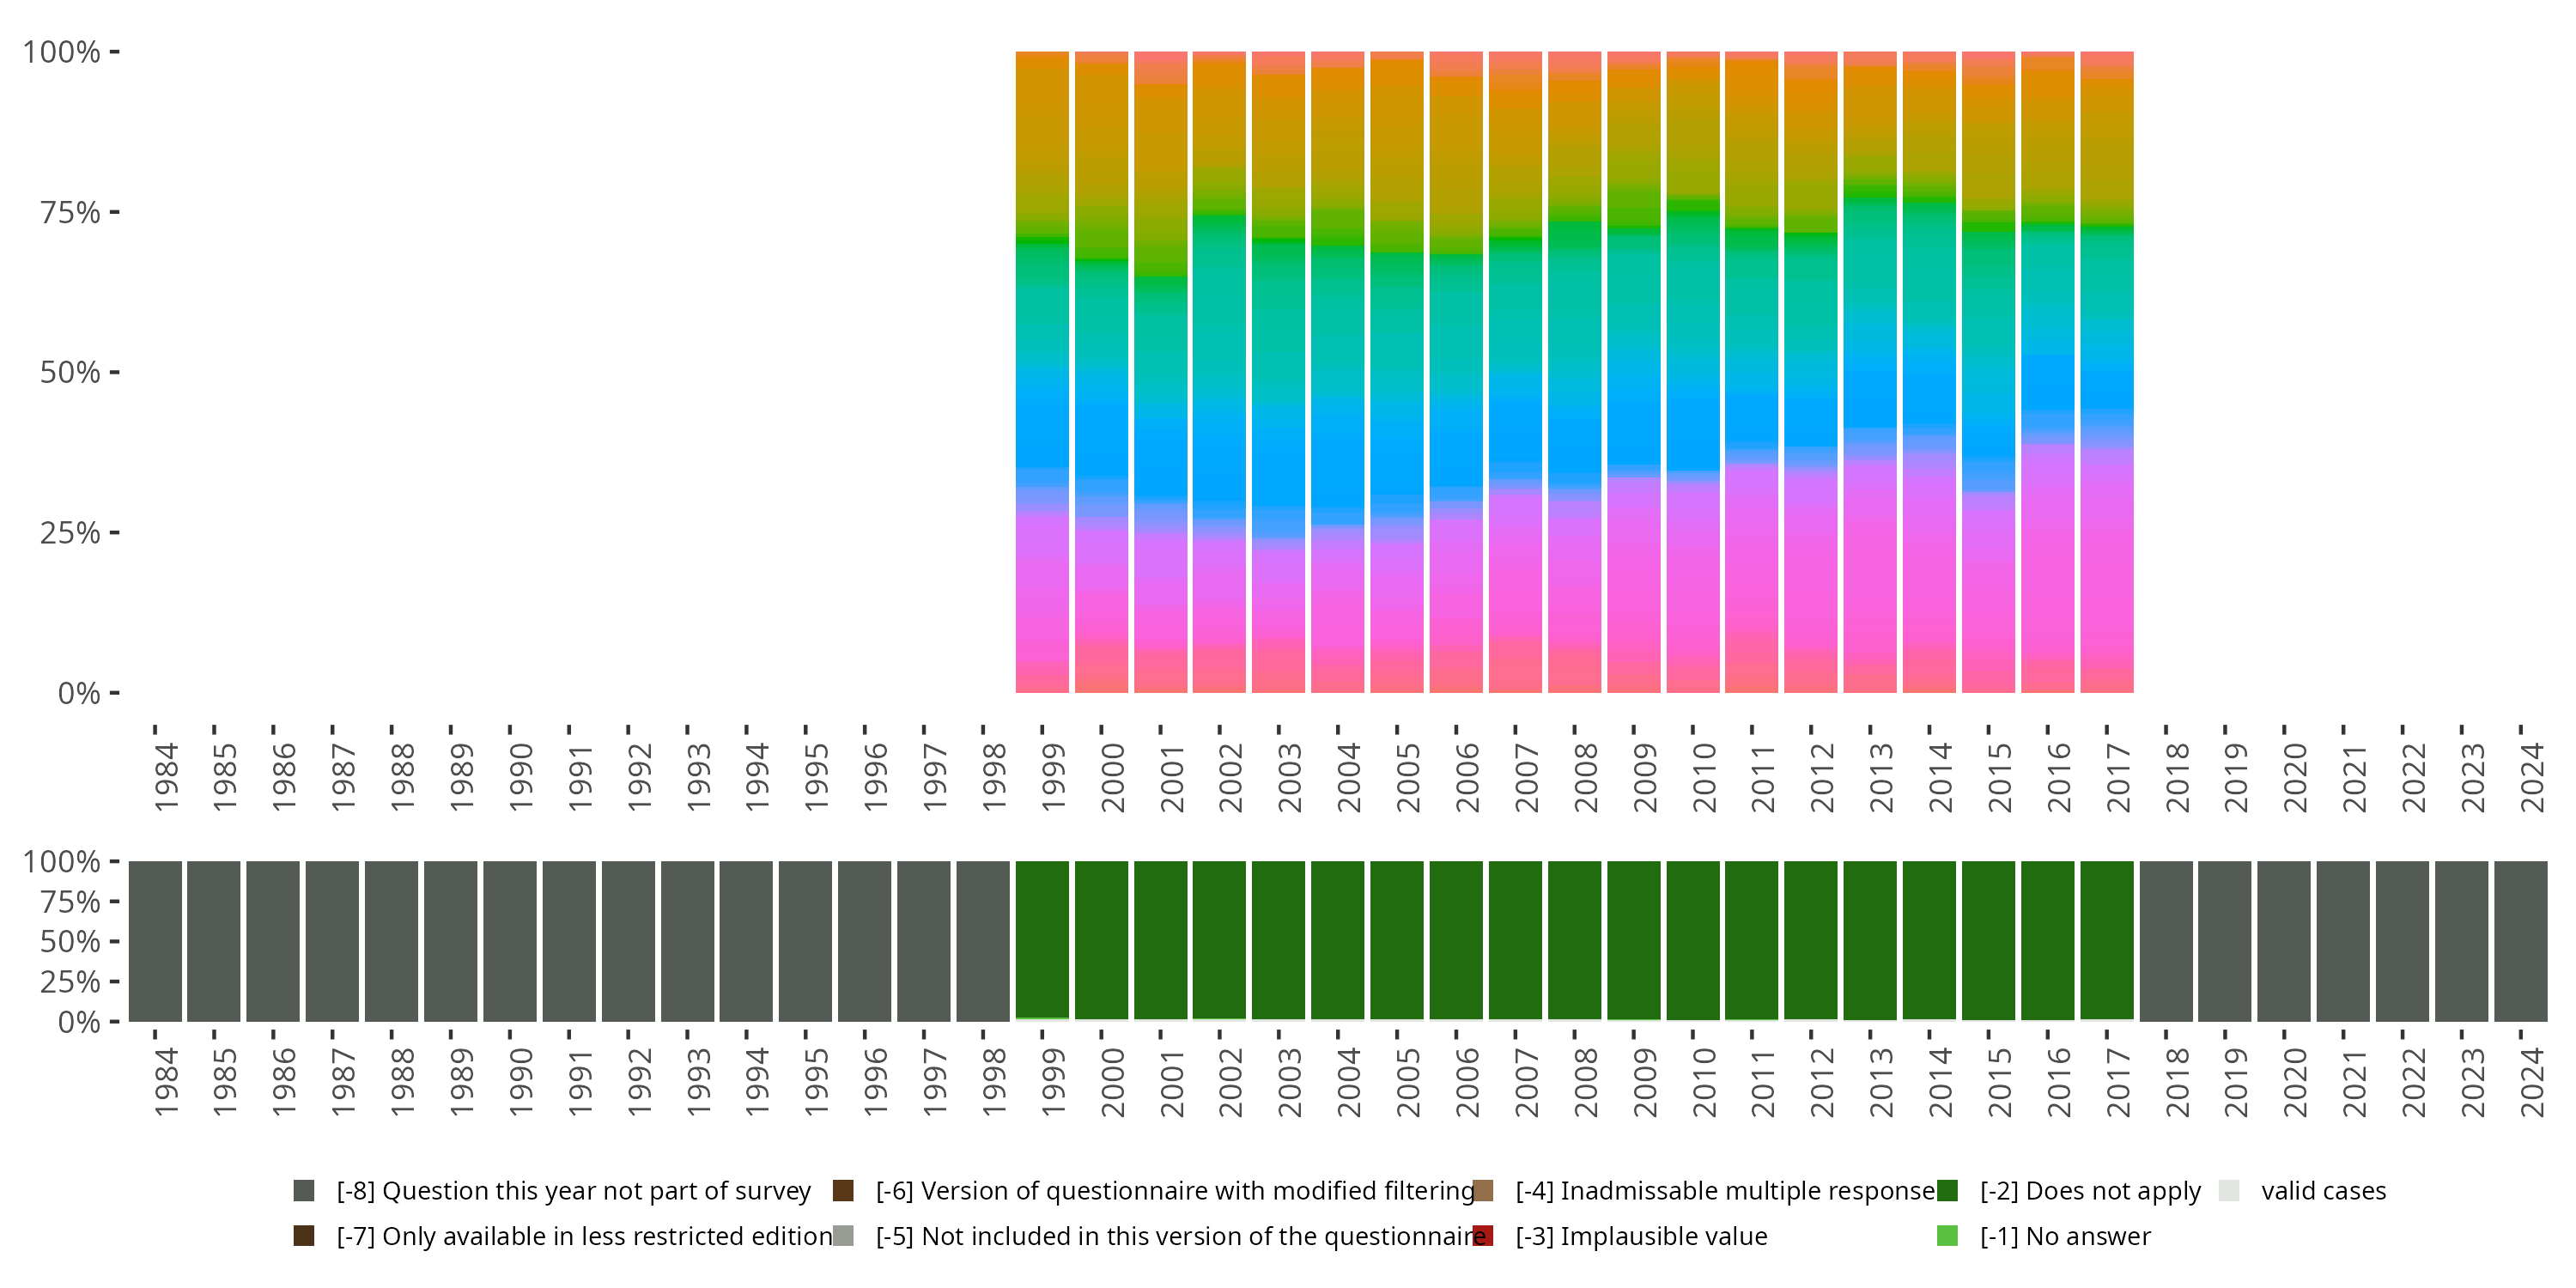
Task: Click the [-7] less restricted edition swatch
Action: click(304, 1236)
